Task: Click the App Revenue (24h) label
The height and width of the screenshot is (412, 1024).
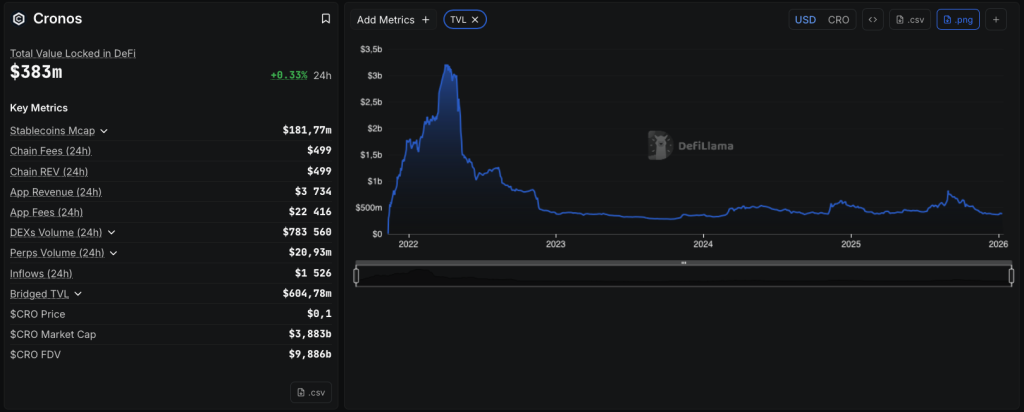Action: 56,192
